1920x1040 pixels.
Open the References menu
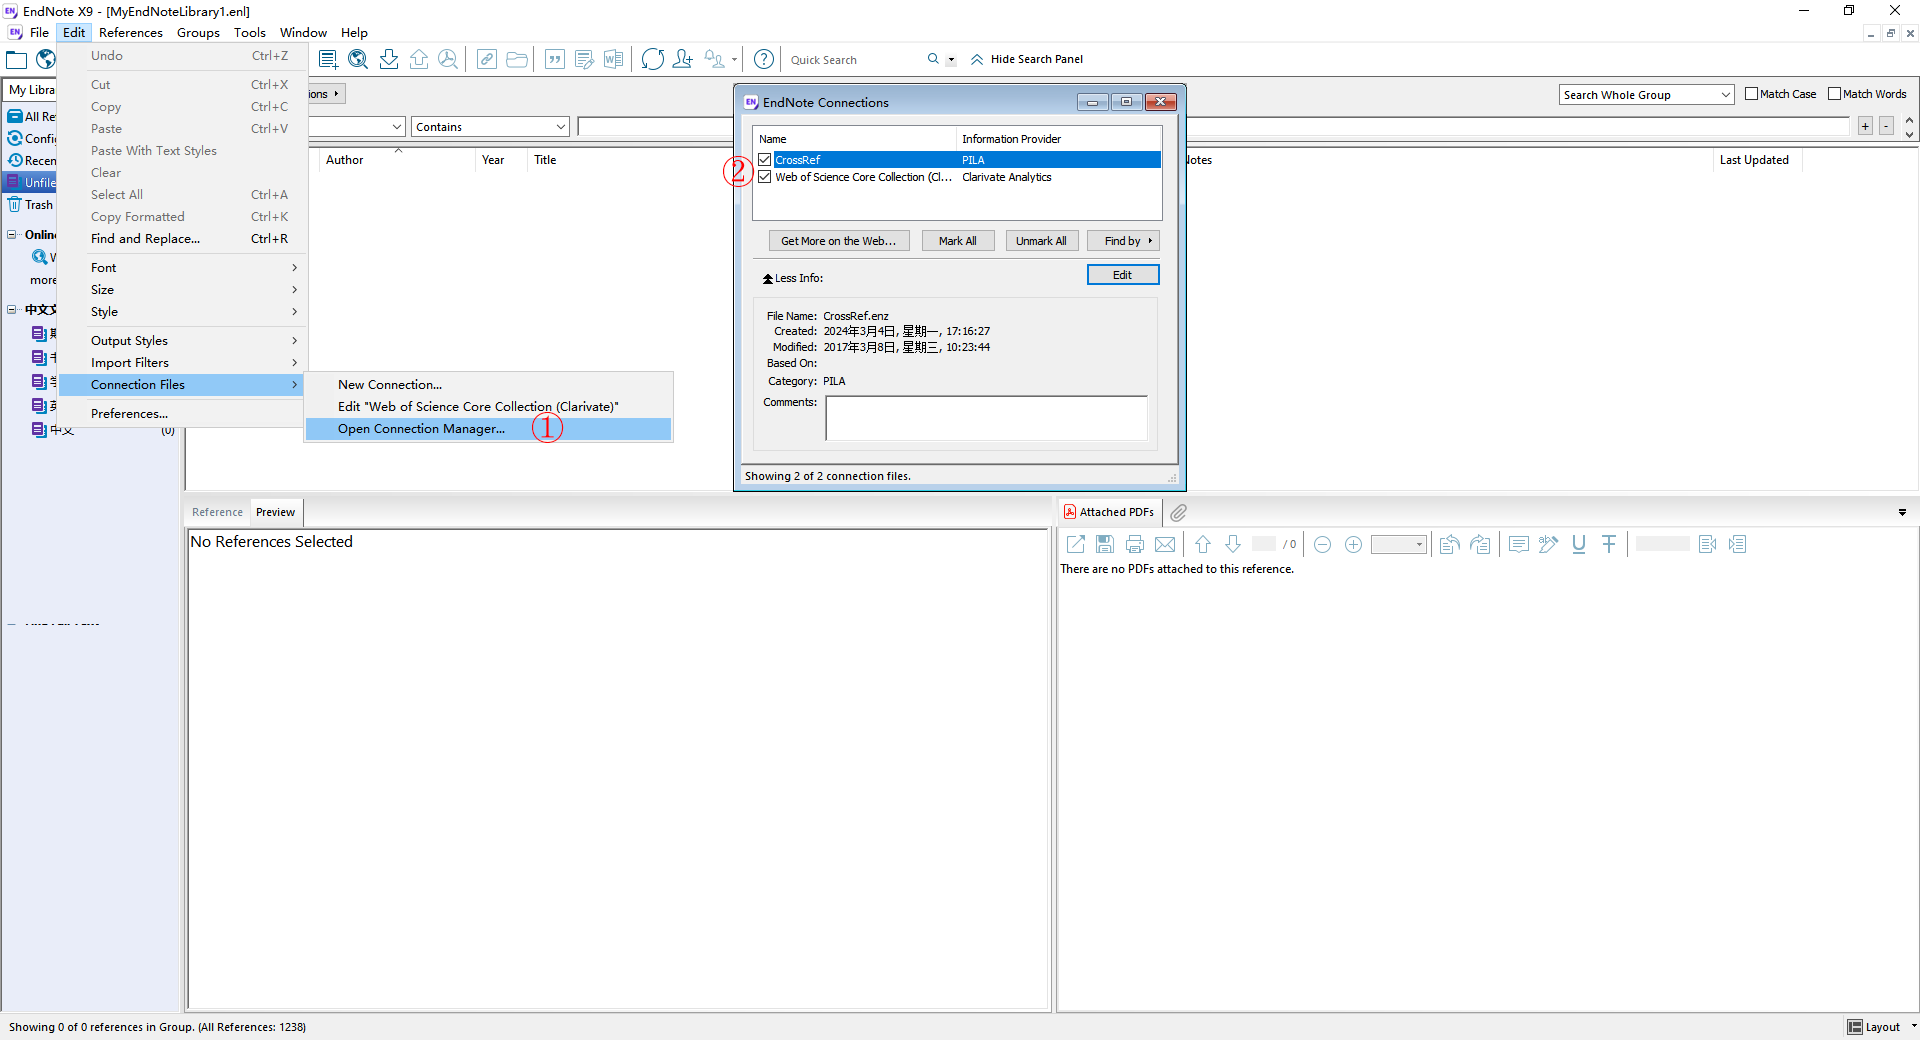tap(131, 33)
